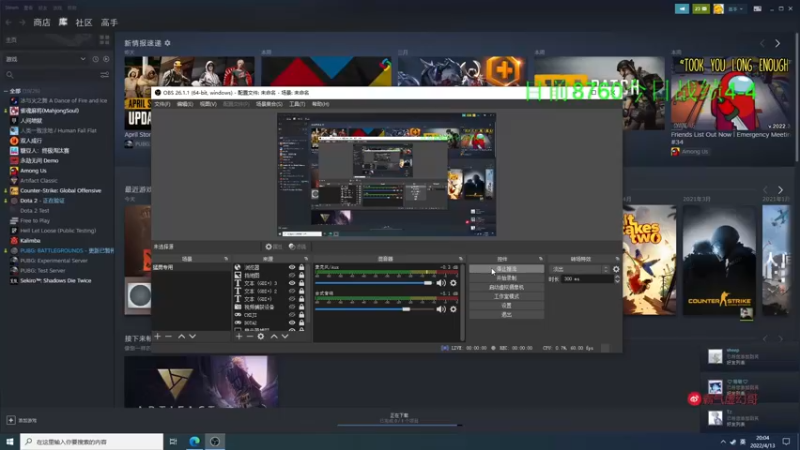This screenshot has height=450, width=800.
Task: Toggle visibility of 文本 (GDI+) 3 source
Action: point(292,283)
